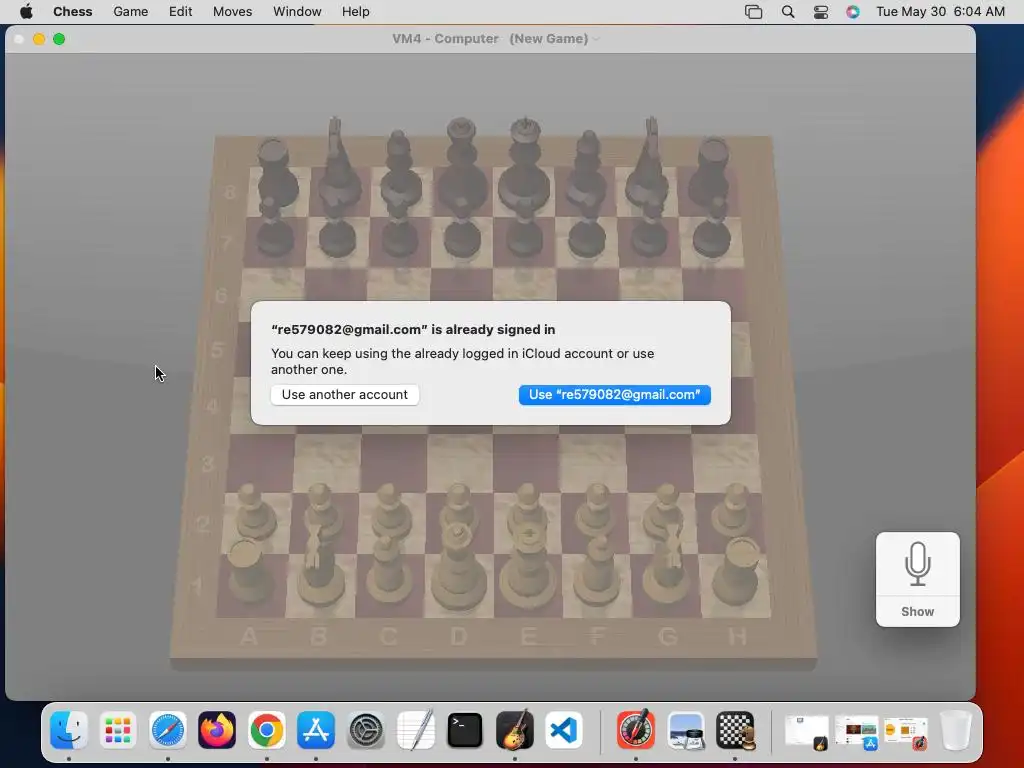Click the yellow minimize window button
The image size is (1024, 768).
coord(39,39)
